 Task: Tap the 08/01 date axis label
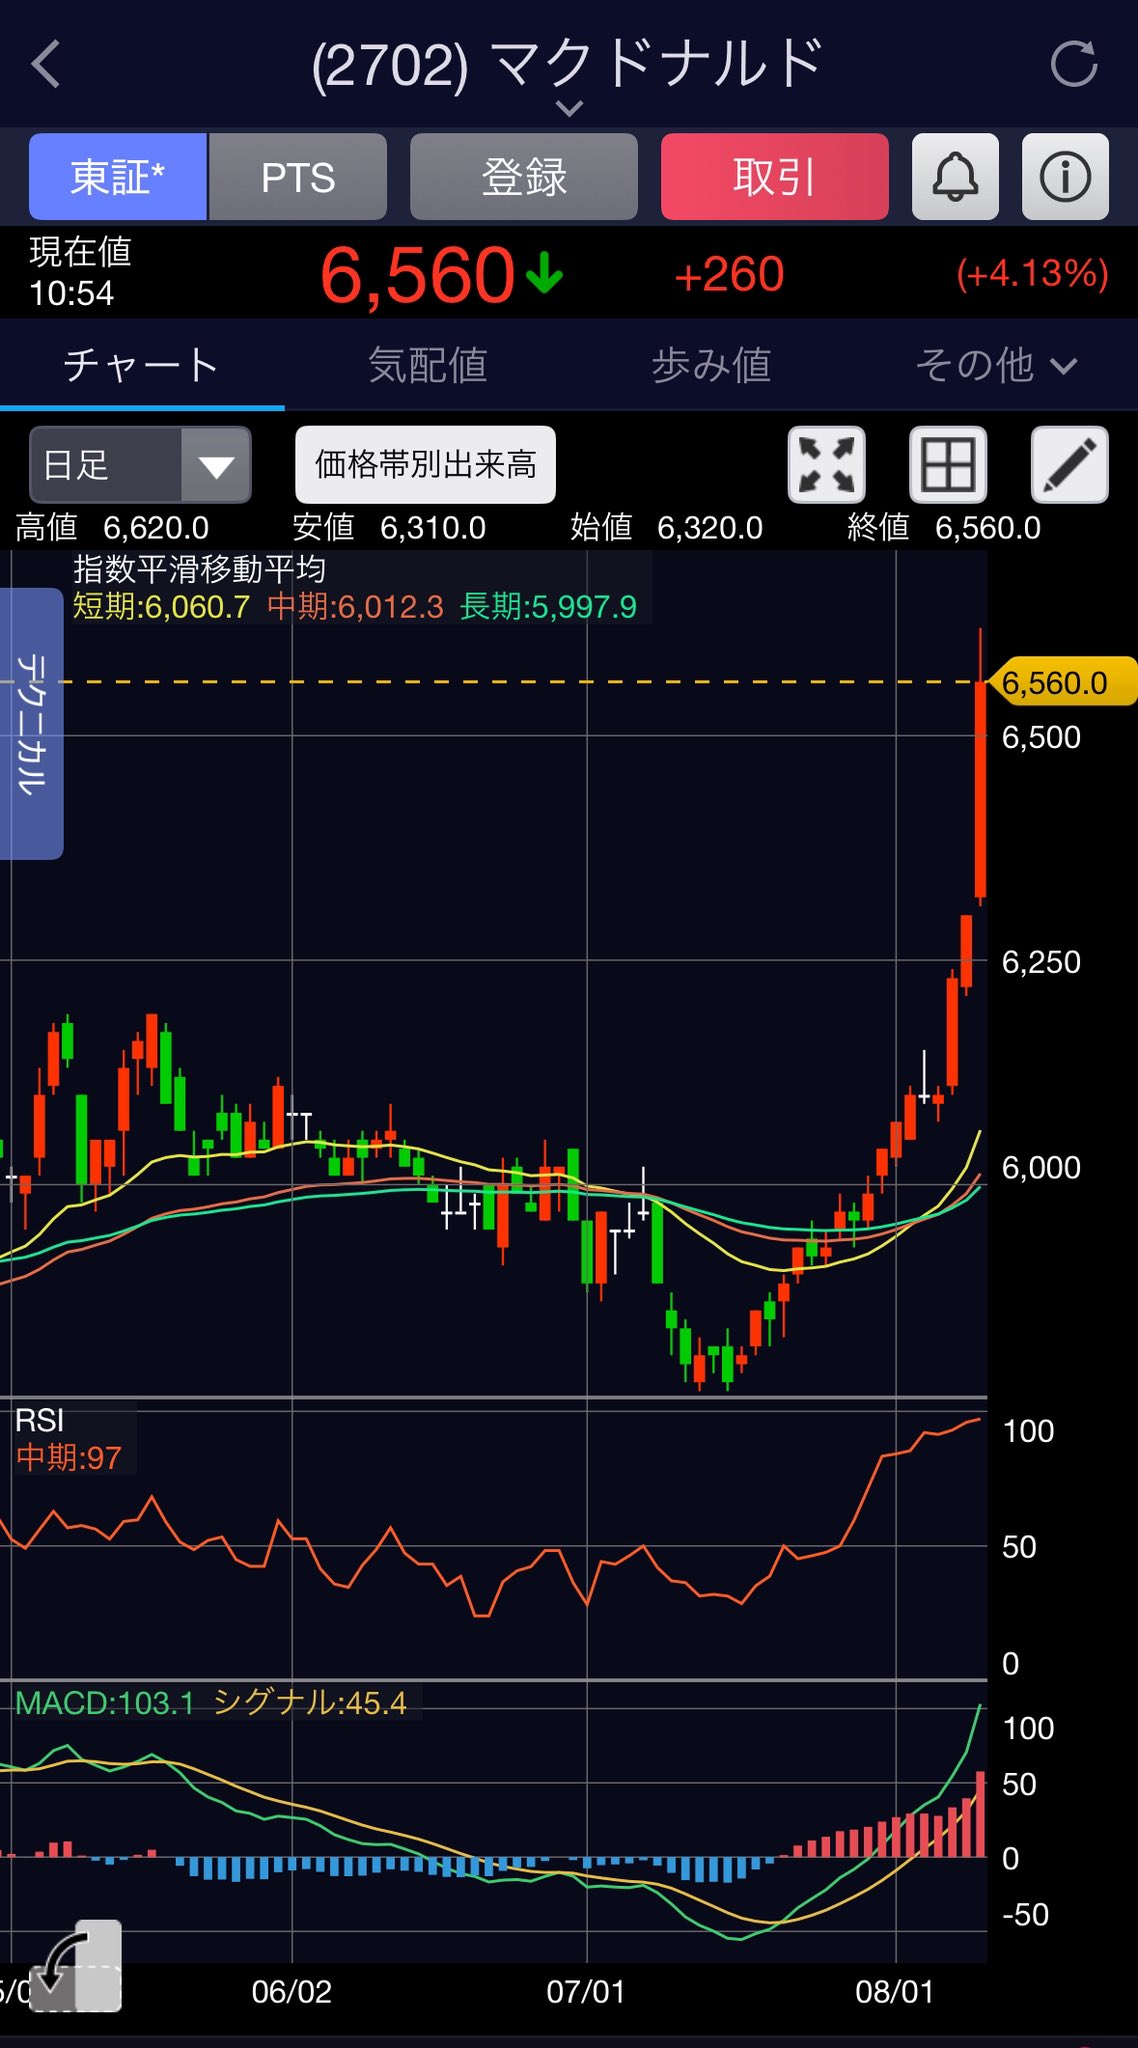[x=895, y=1992]
